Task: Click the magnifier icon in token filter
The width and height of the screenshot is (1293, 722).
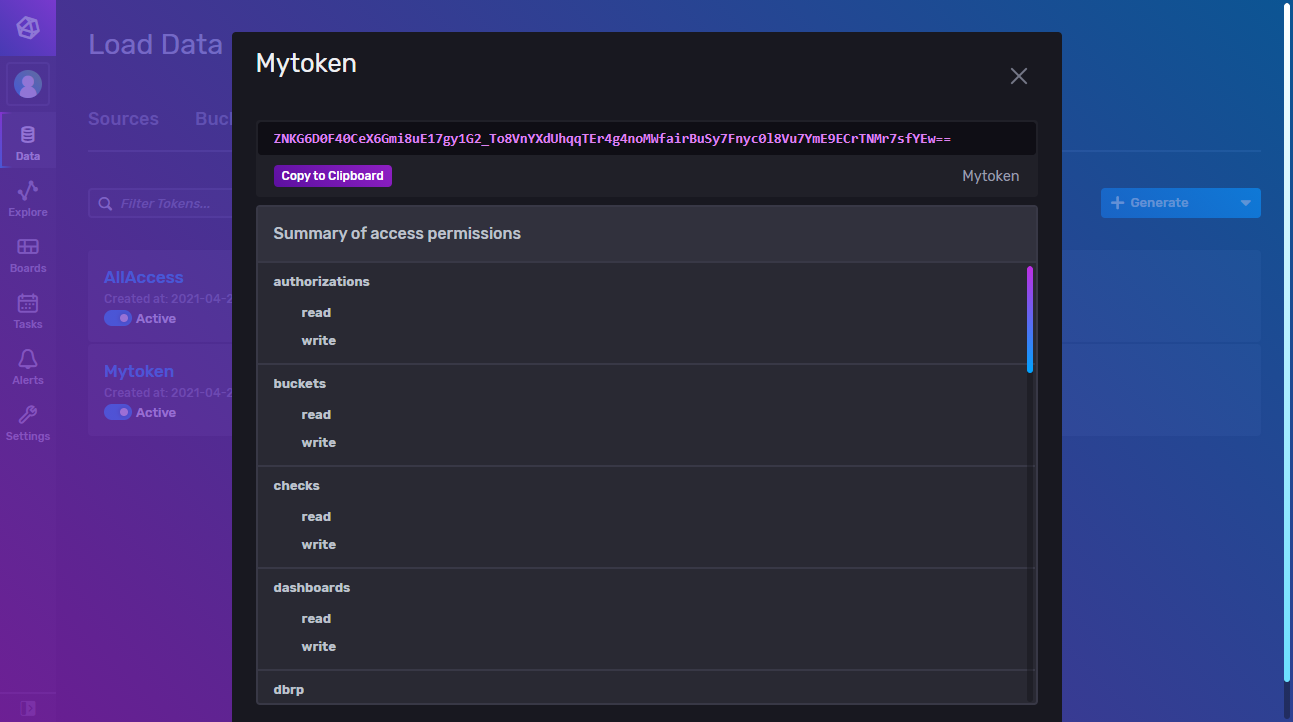Action: coord(105,203)
